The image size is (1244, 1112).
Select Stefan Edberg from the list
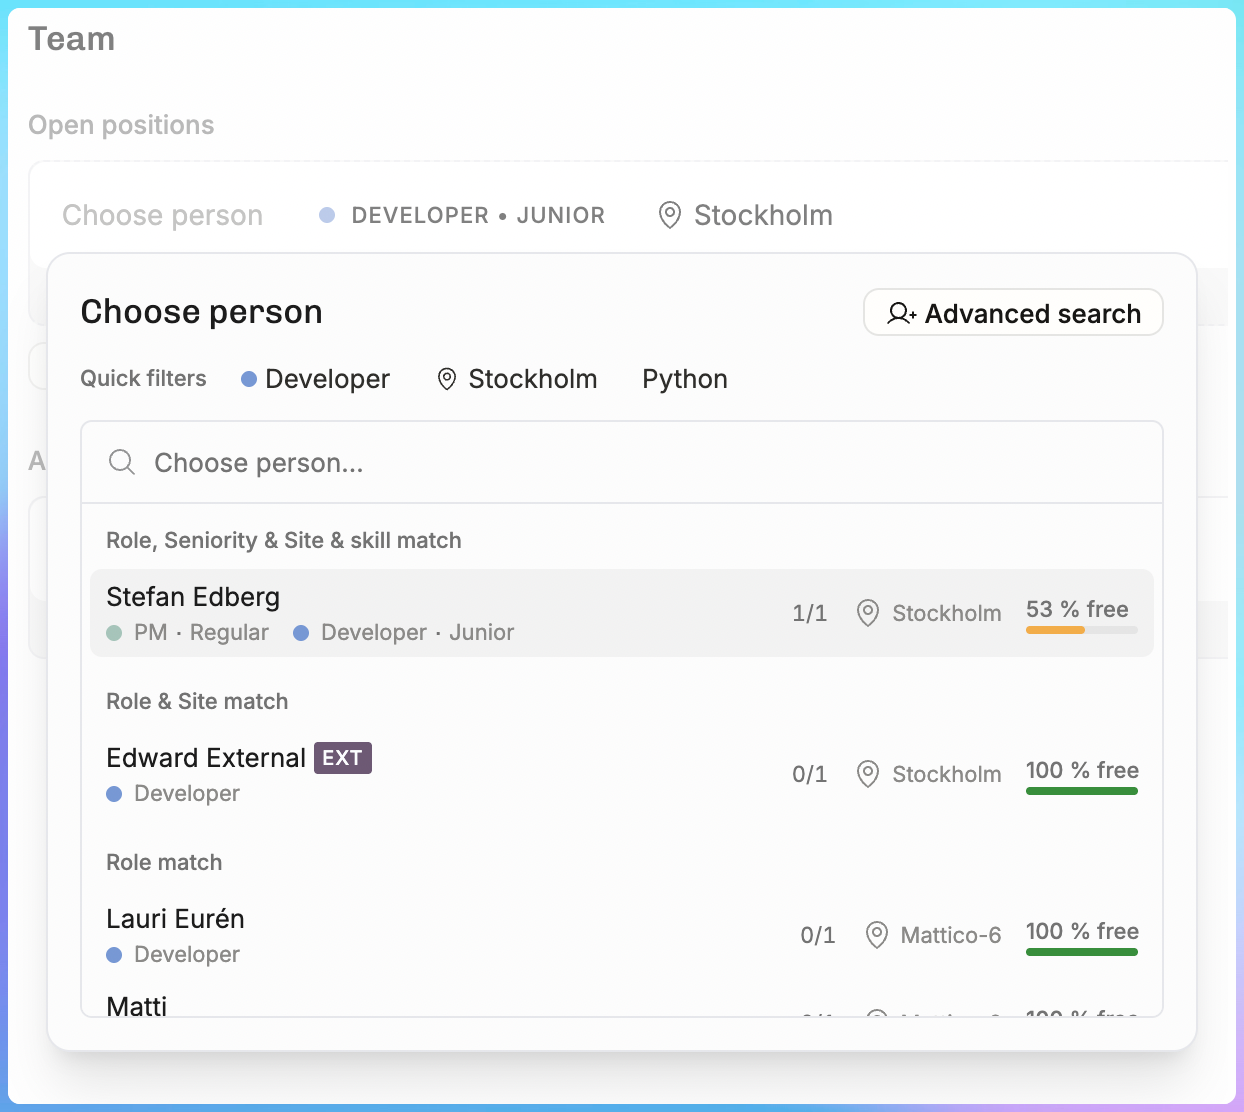point(622,613)
